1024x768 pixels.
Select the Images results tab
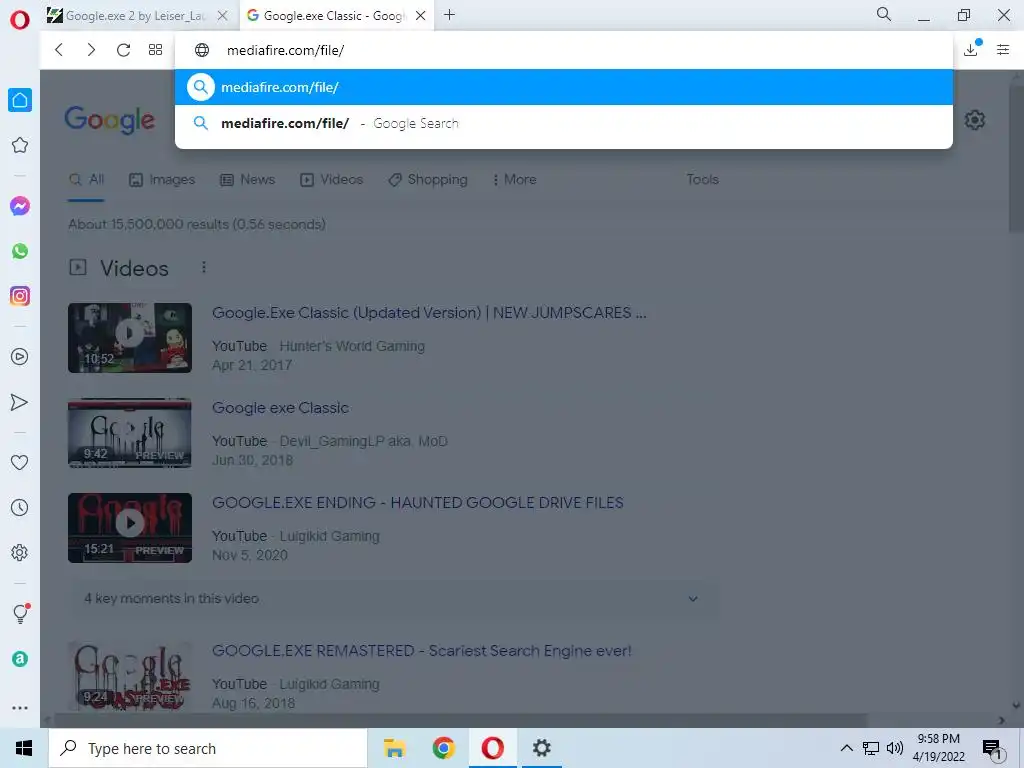tap(162, 180)
